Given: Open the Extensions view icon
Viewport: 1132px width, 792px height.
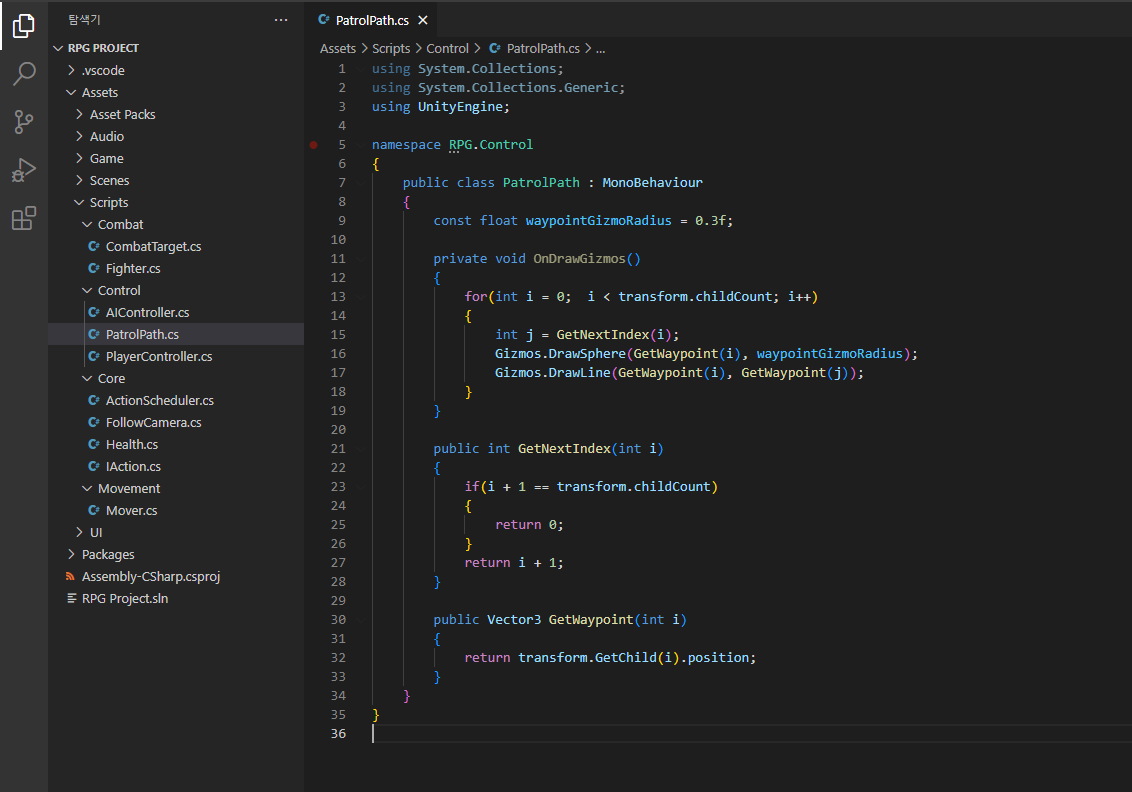Looking at the screenshot, I should [x=24, y=218].
